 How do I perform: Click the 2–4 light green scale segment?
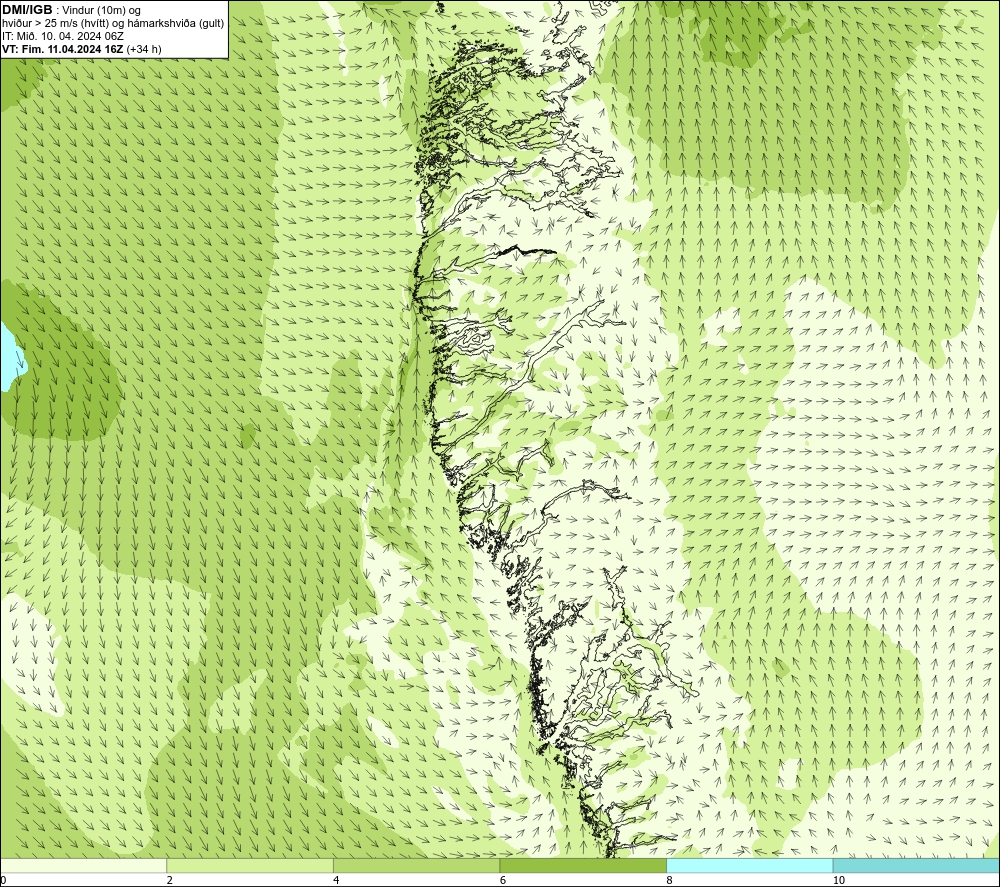tap(250, 865)
